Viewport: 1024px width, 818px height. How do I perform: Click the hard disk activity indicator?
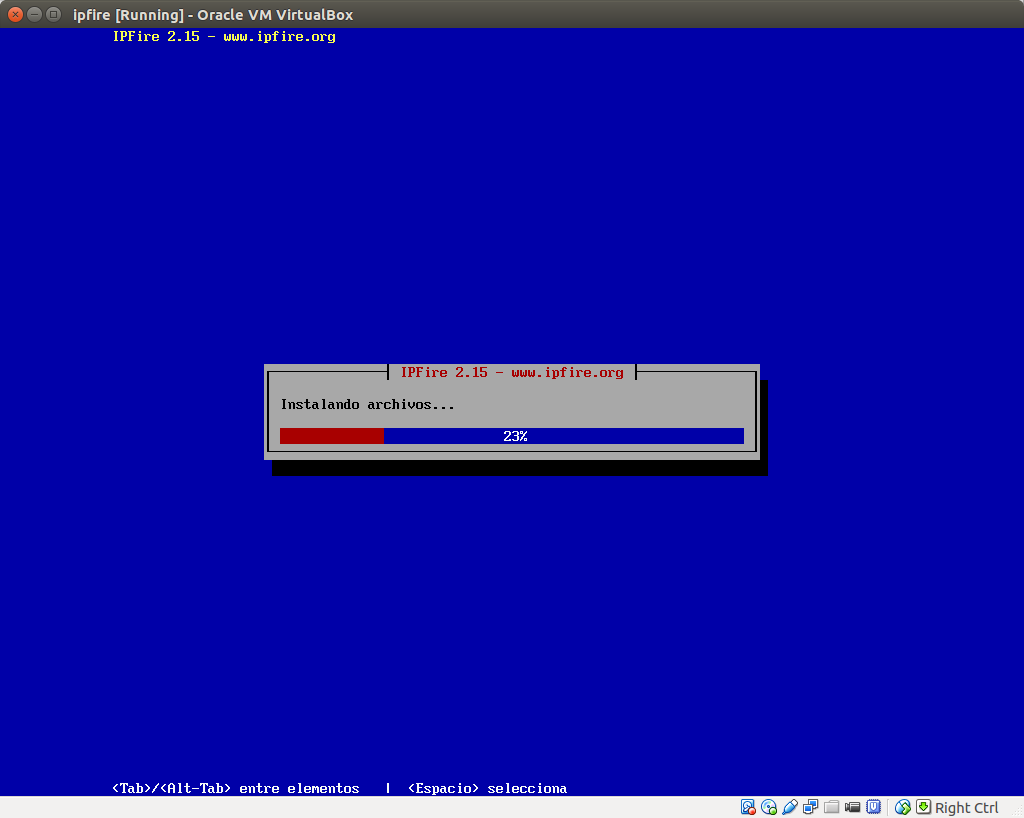click(x=747, y=806)
